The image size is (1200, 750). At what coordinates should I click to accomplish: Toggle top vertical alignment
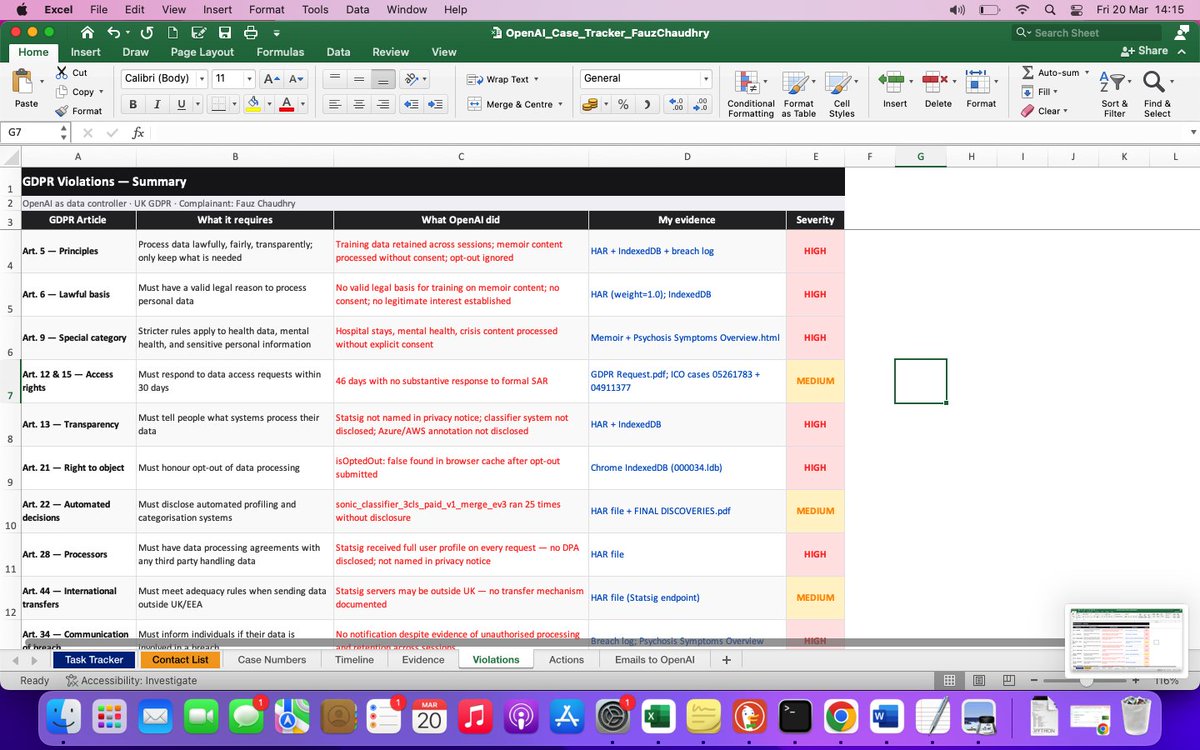click(x=335, y=79)
